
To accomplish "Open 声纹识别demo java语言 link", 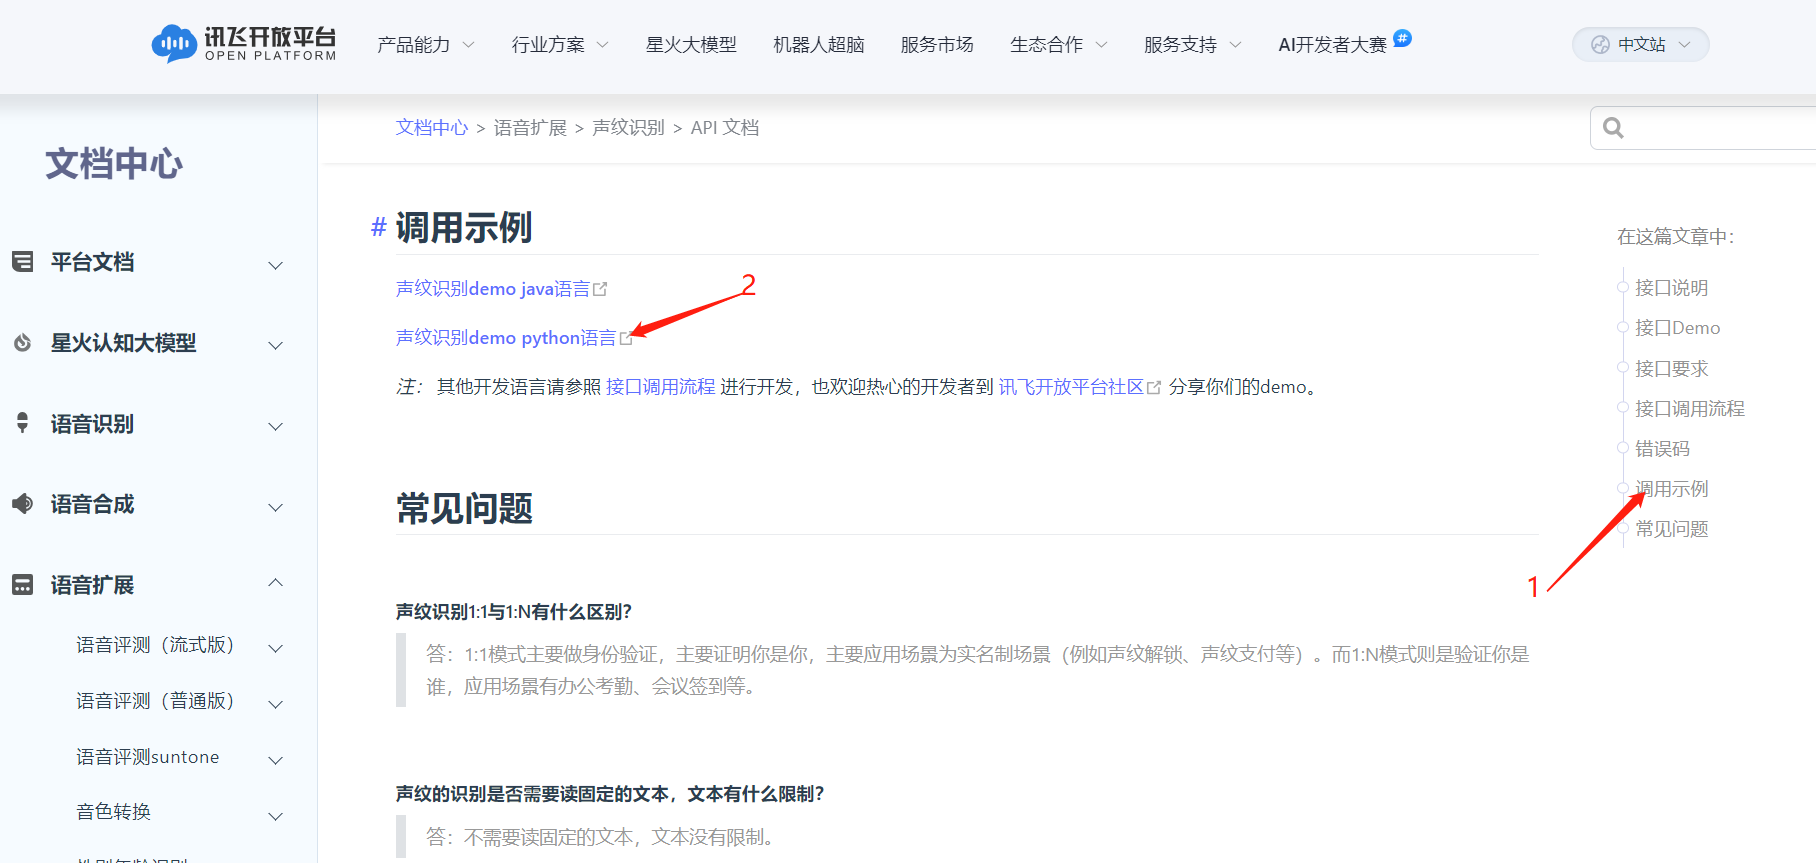I will [493, 289].
